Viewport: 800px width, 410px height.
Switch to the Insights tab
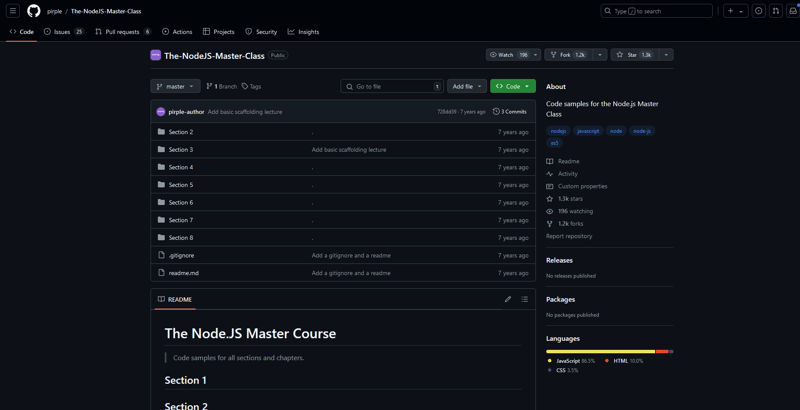304,32
